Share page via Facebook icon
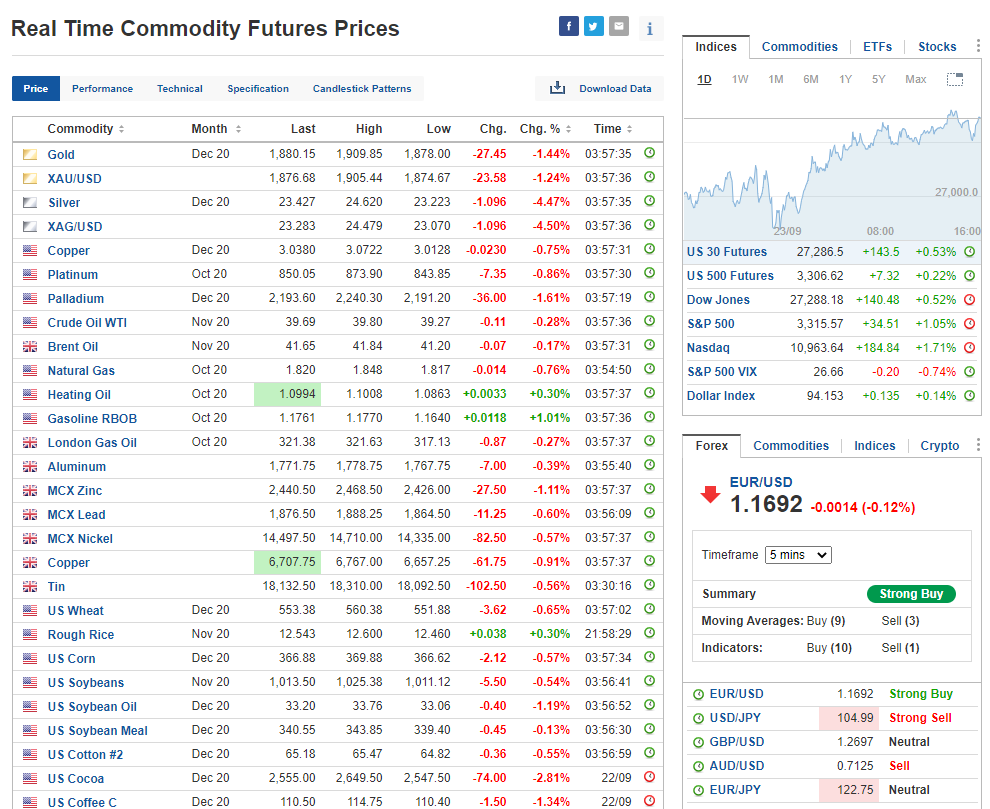 pos(569,27)
